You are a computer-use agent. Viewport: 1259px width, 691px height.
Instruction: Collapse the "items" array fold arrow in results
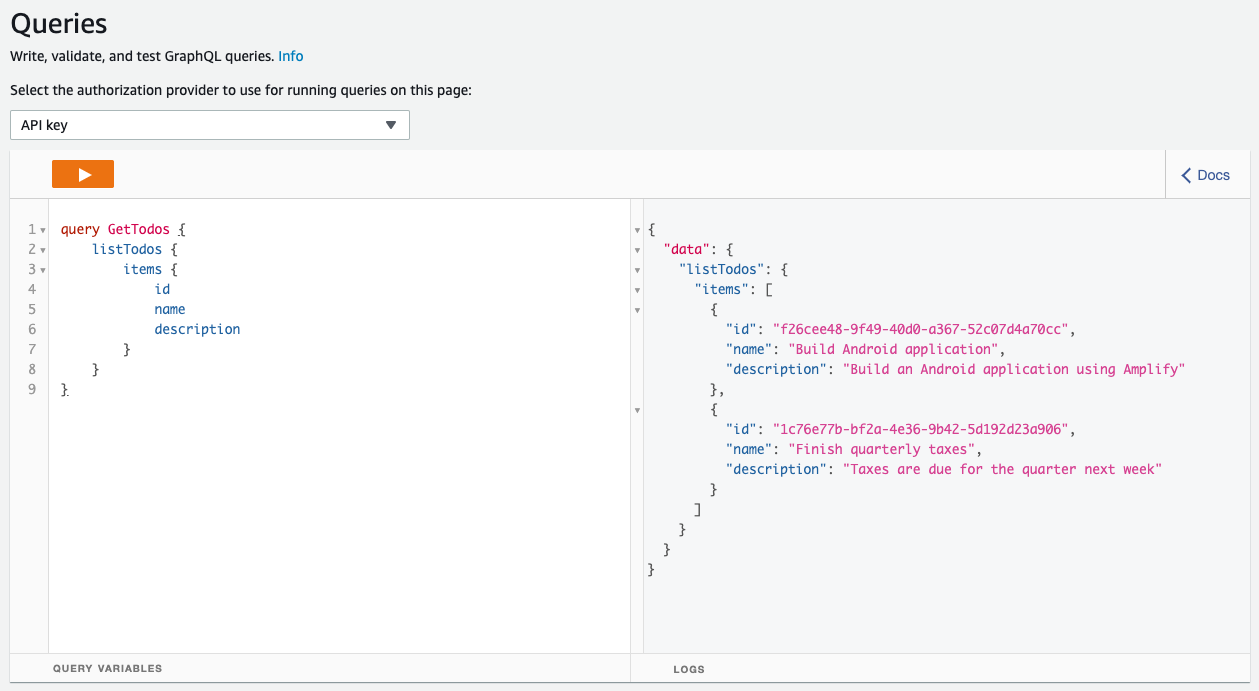(638, 290)
